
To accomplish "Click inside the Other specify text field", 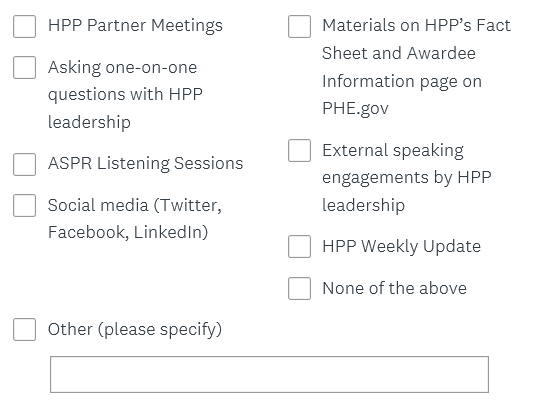I will 269,374.
